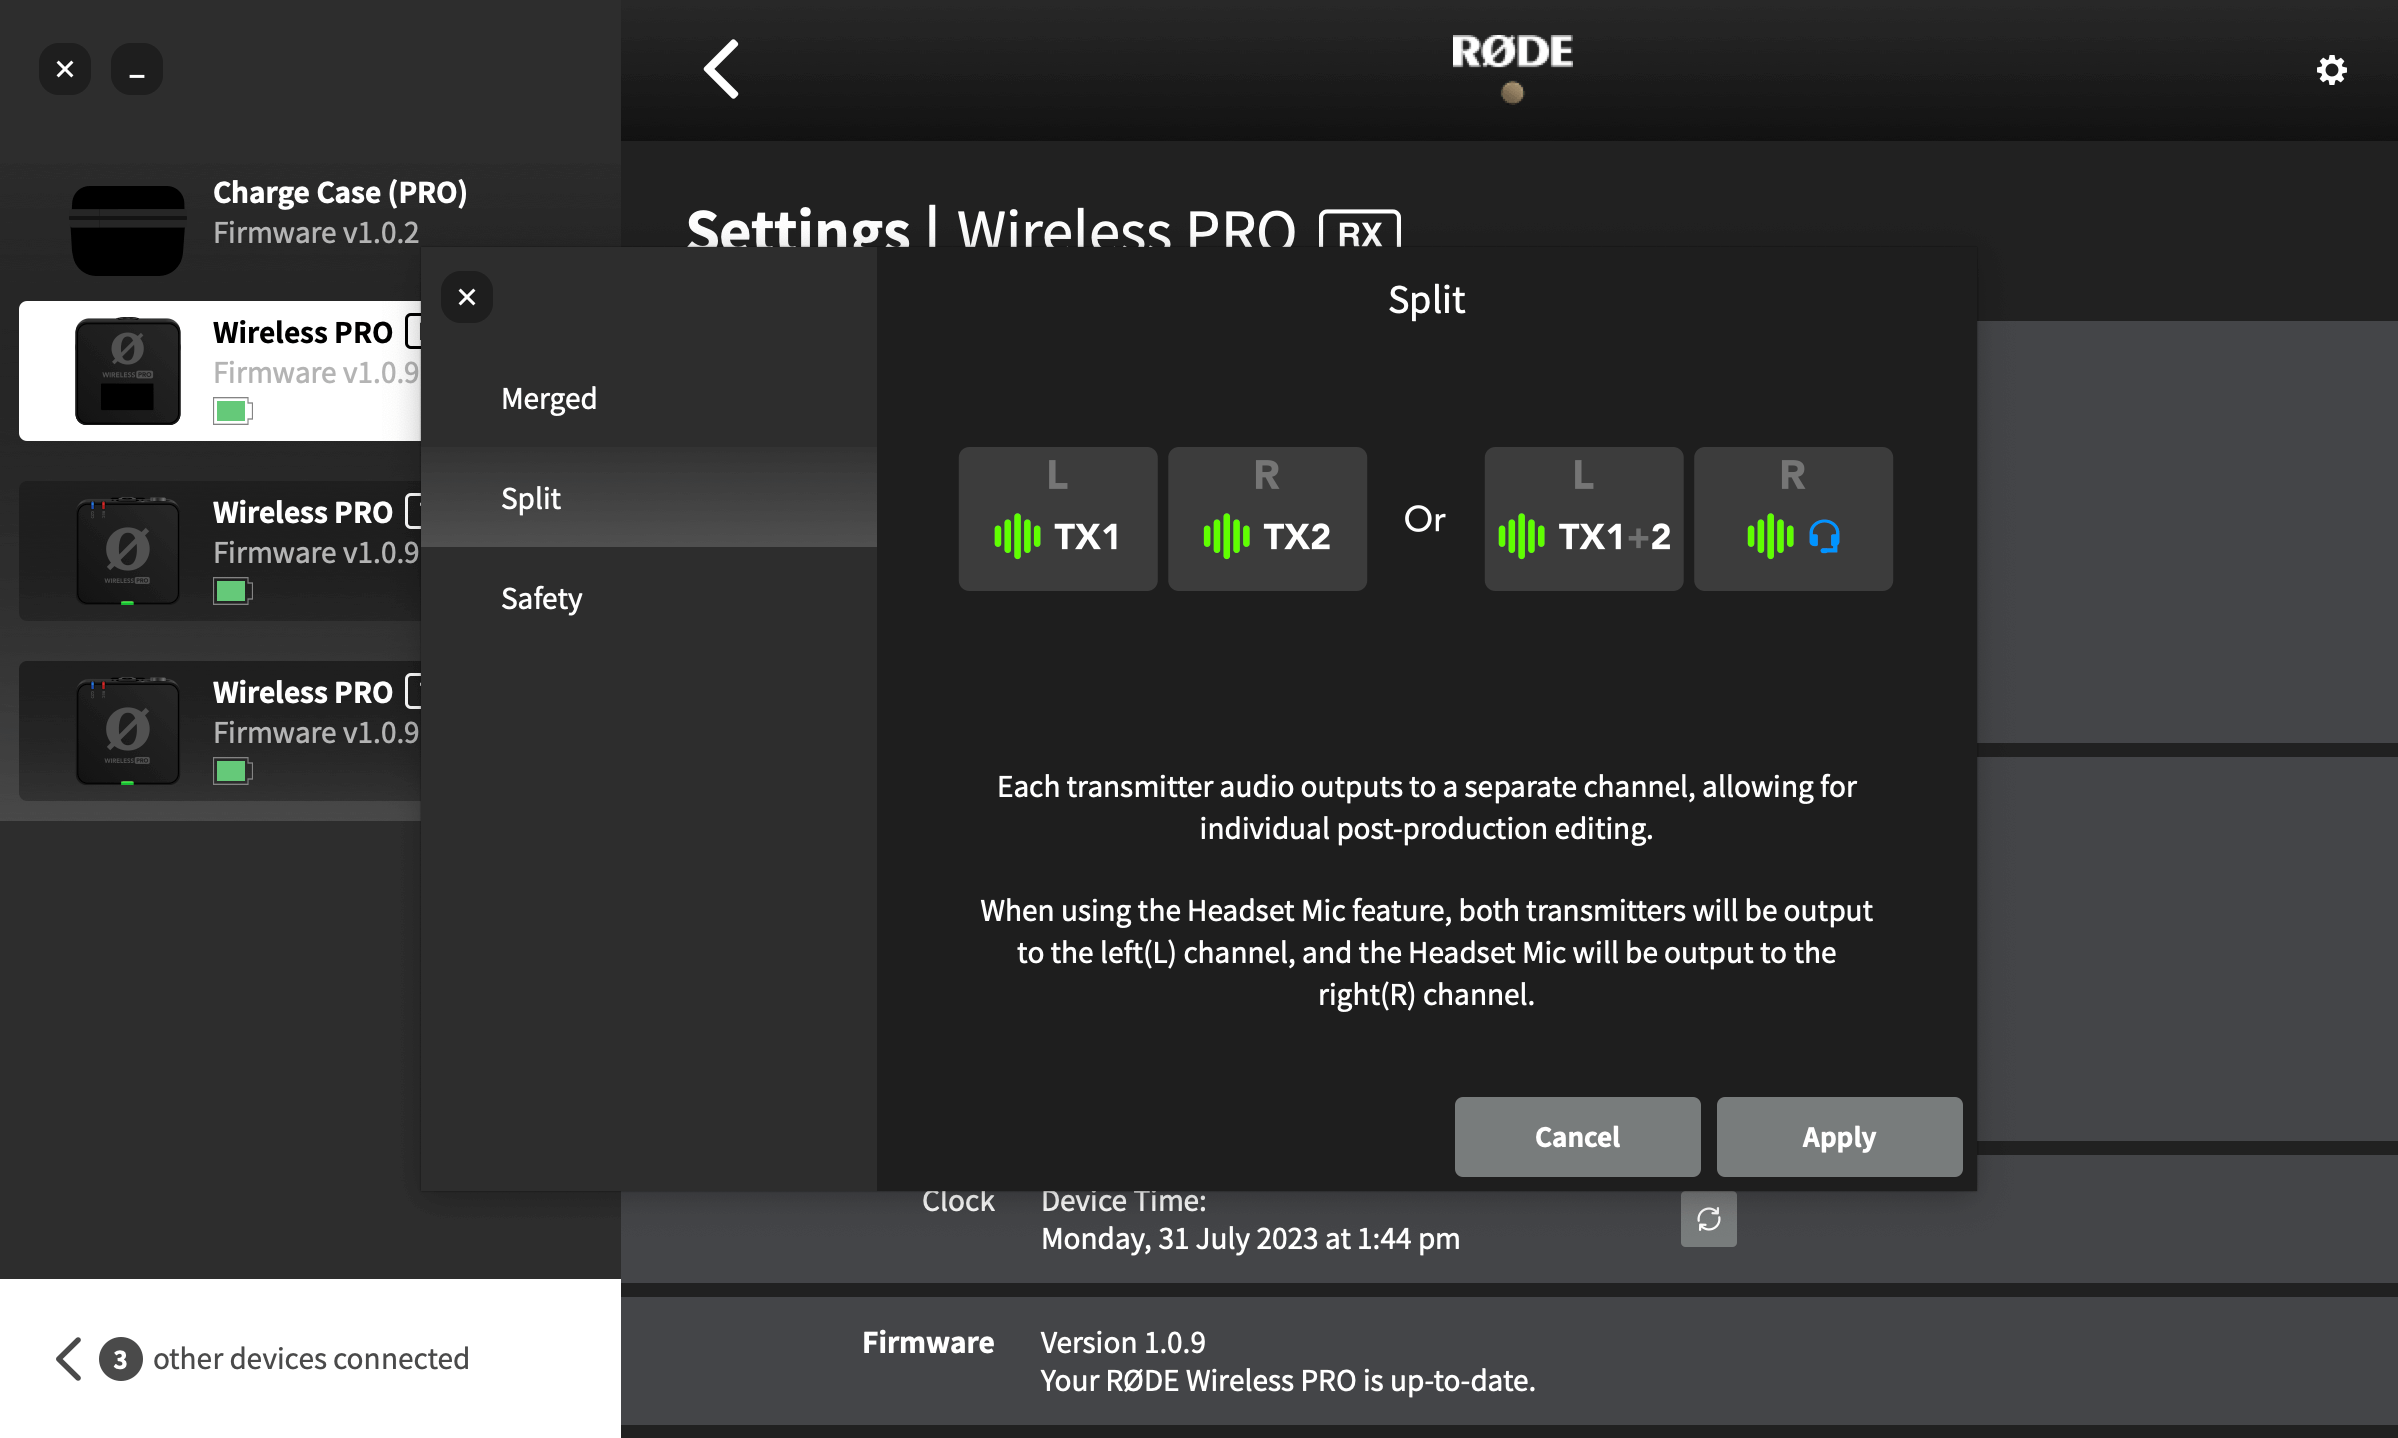Click the Cancel button

click(x=1577, y=1137)
